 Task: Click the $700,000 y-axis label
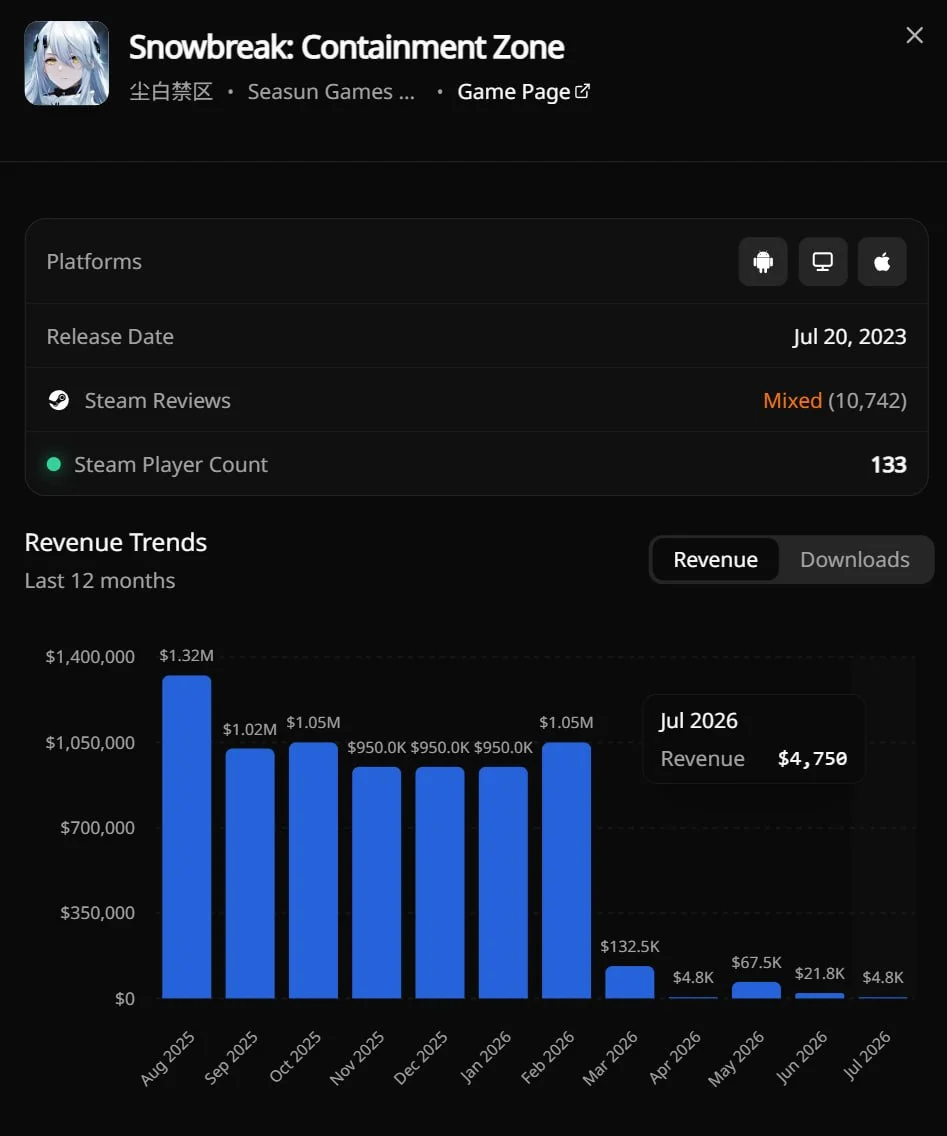(97, 828)
